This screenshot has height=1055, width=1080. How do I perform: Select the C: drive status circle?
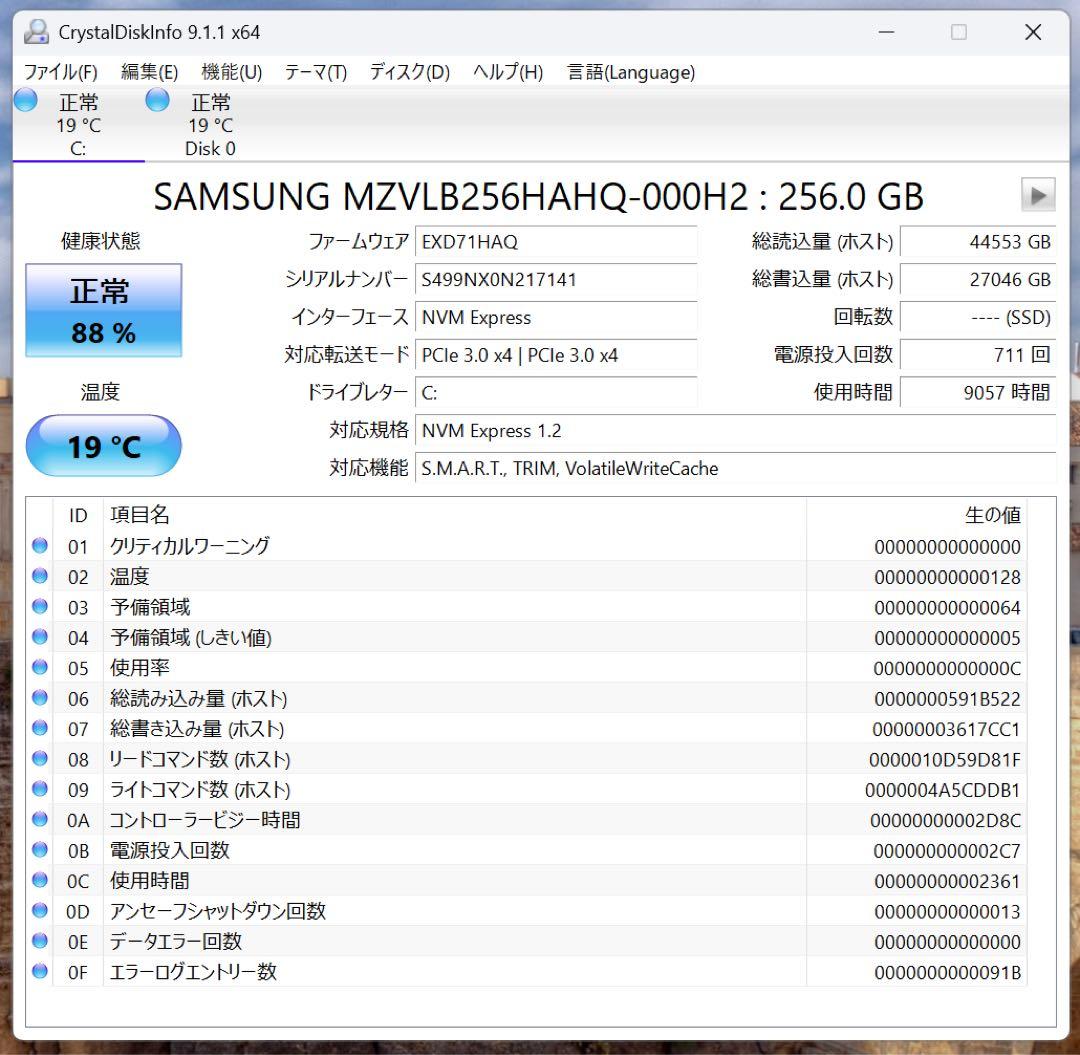[x=24, y=99]
